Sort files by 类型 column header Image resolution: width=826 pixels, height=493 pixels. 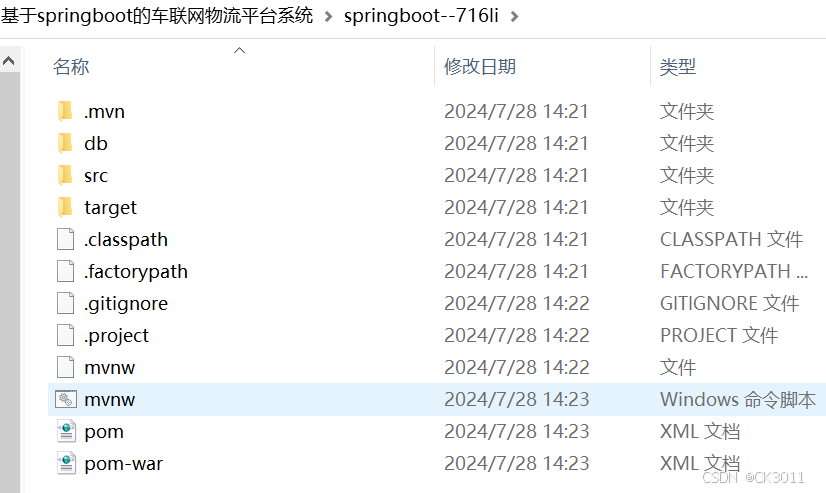point(678,67)
